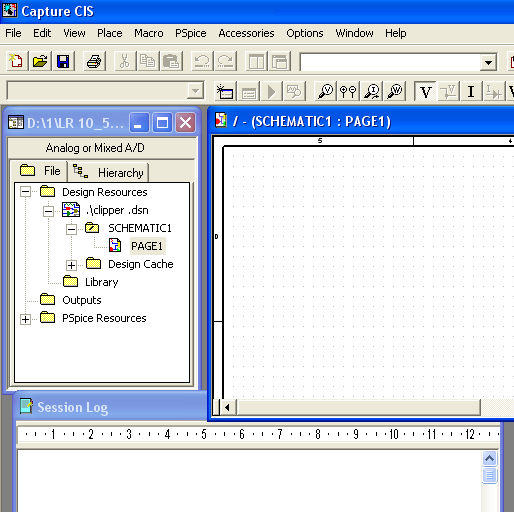Minimize the project manager window
514x512 pixels.
pos(139,123)
